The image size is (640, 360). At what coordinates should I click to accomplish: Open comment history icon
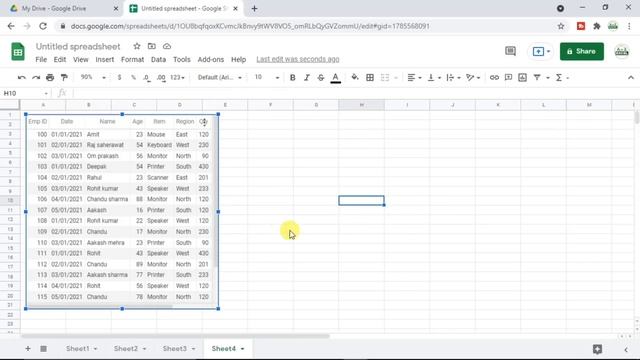tap(510, 51)
